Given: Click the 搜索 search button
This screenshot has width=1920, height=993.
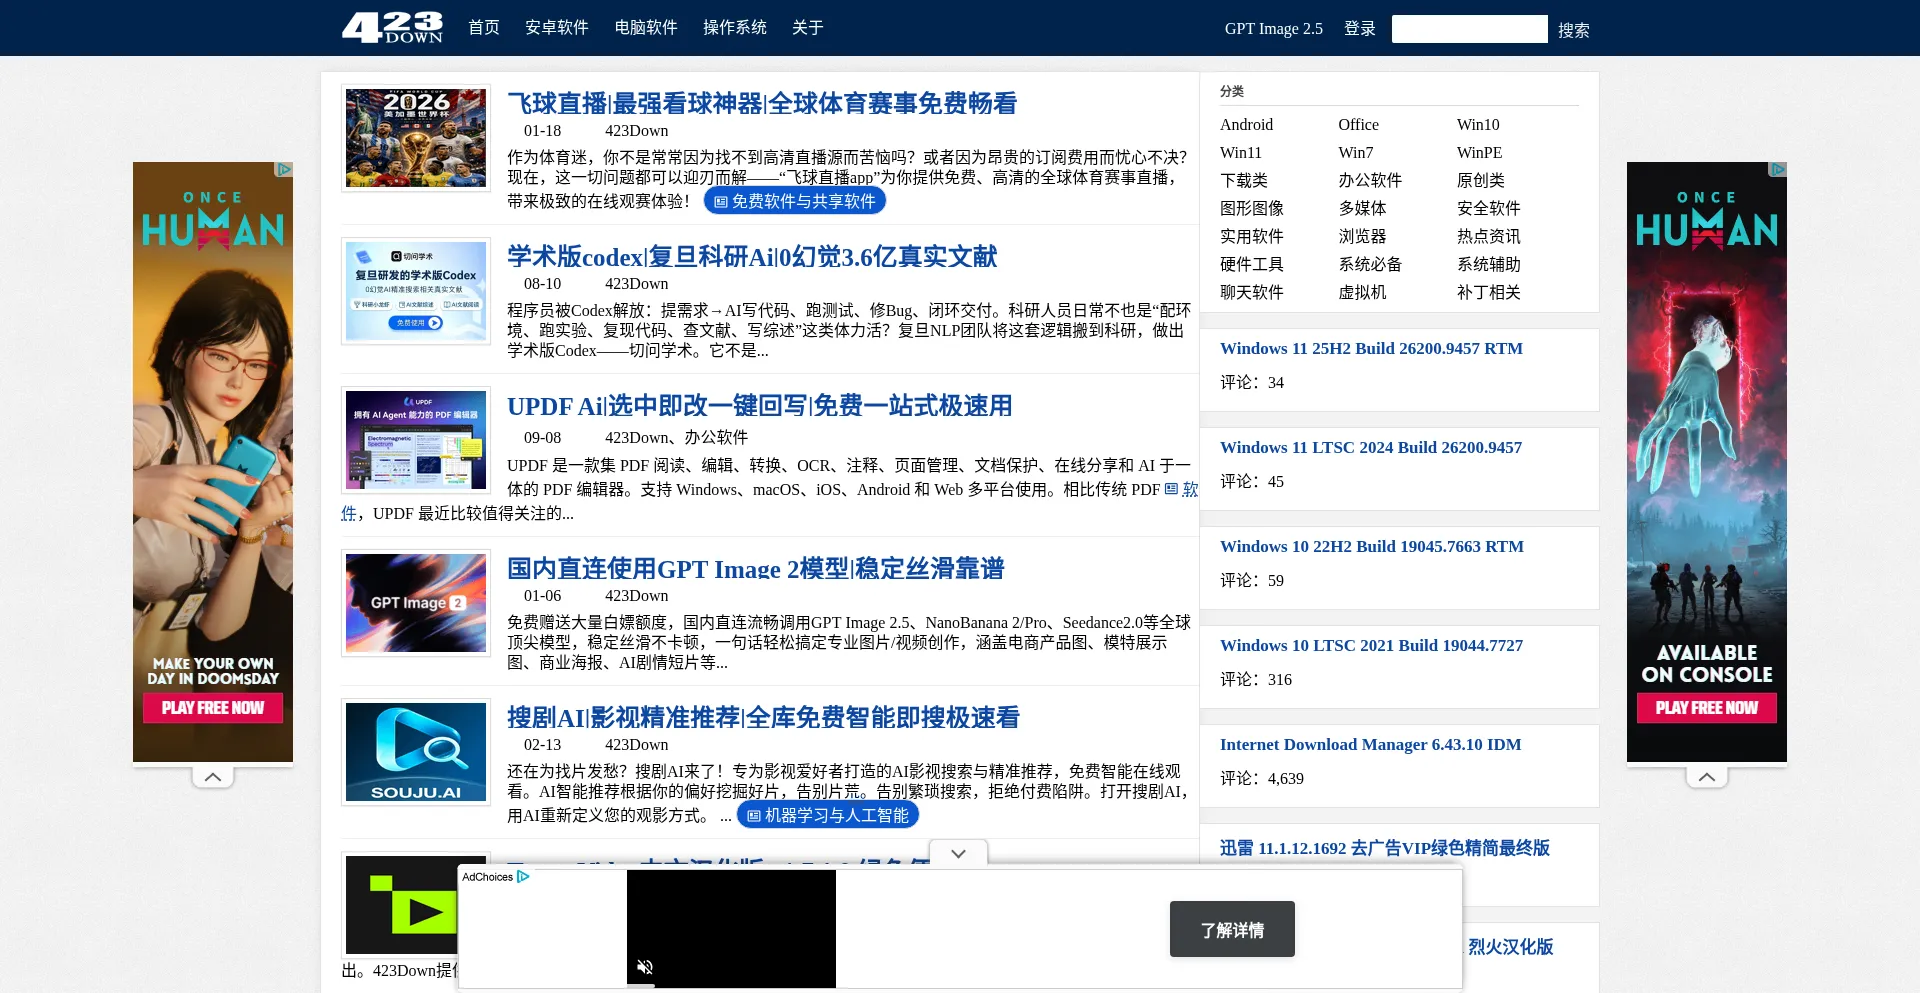Looking at the screenshot, I should 1573,30.
